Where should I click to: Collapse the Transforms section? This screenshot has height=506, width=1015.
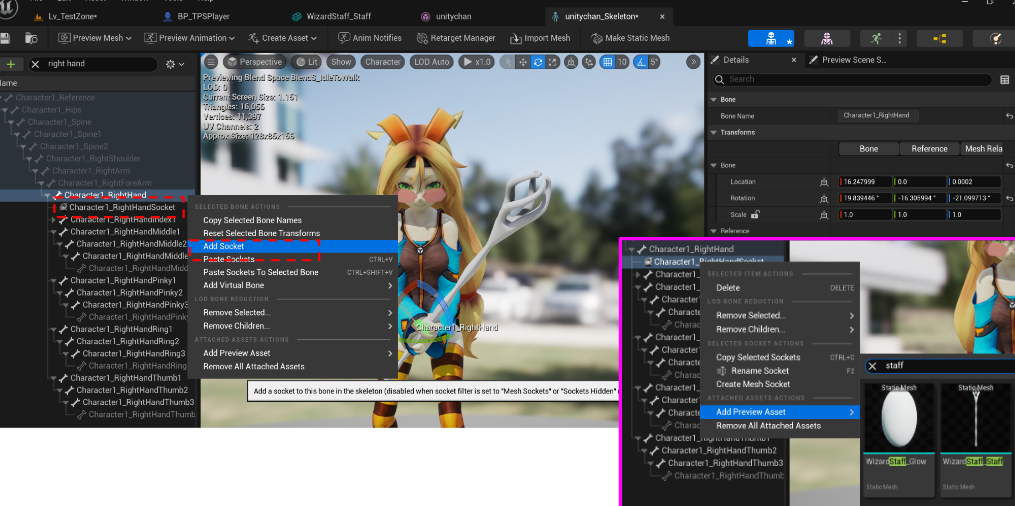(x=714, y=133)
